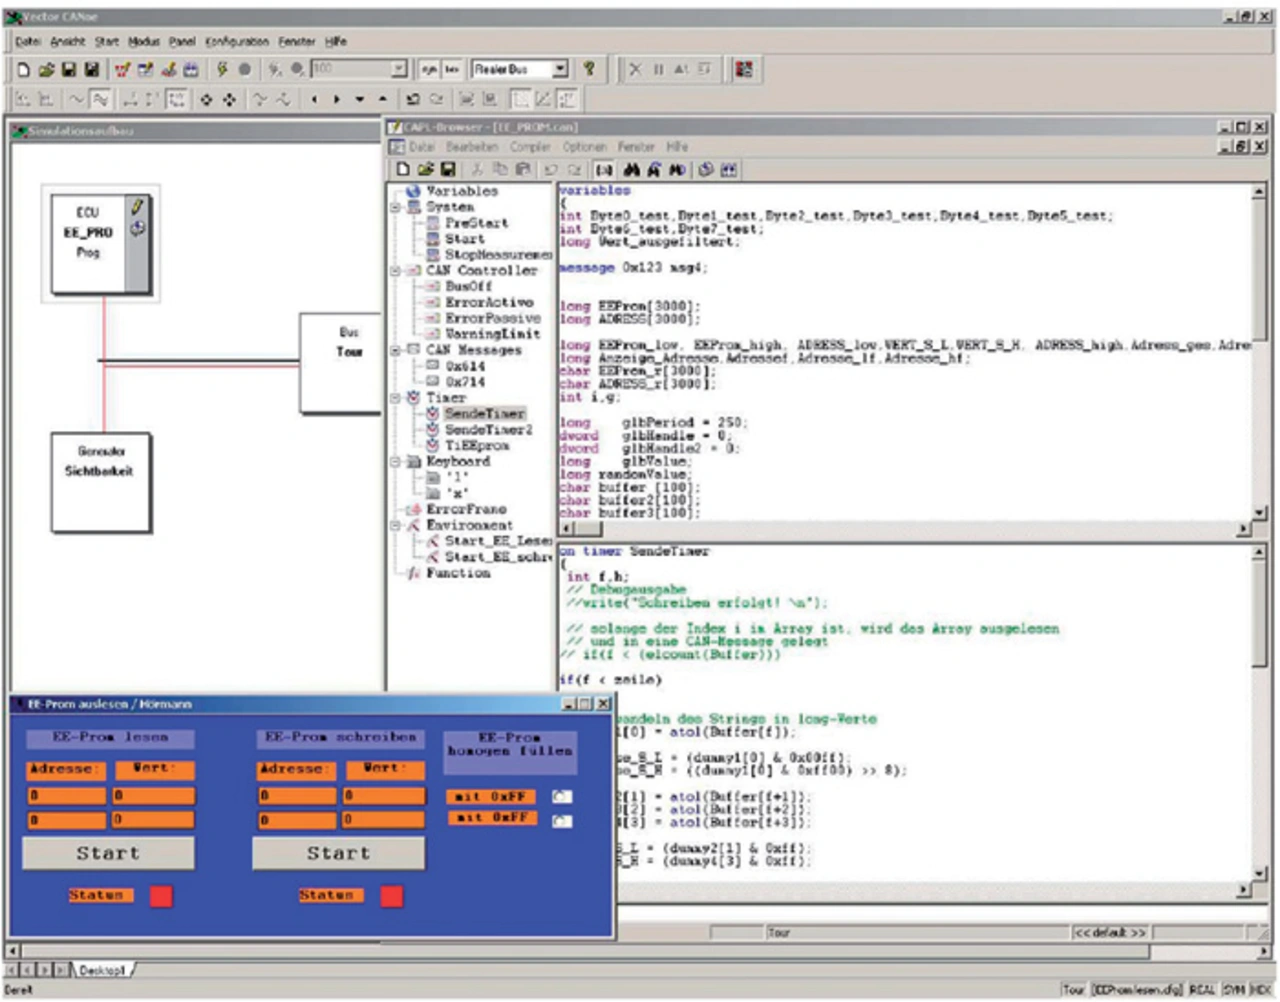Collapse the Timer tree node

396,398
